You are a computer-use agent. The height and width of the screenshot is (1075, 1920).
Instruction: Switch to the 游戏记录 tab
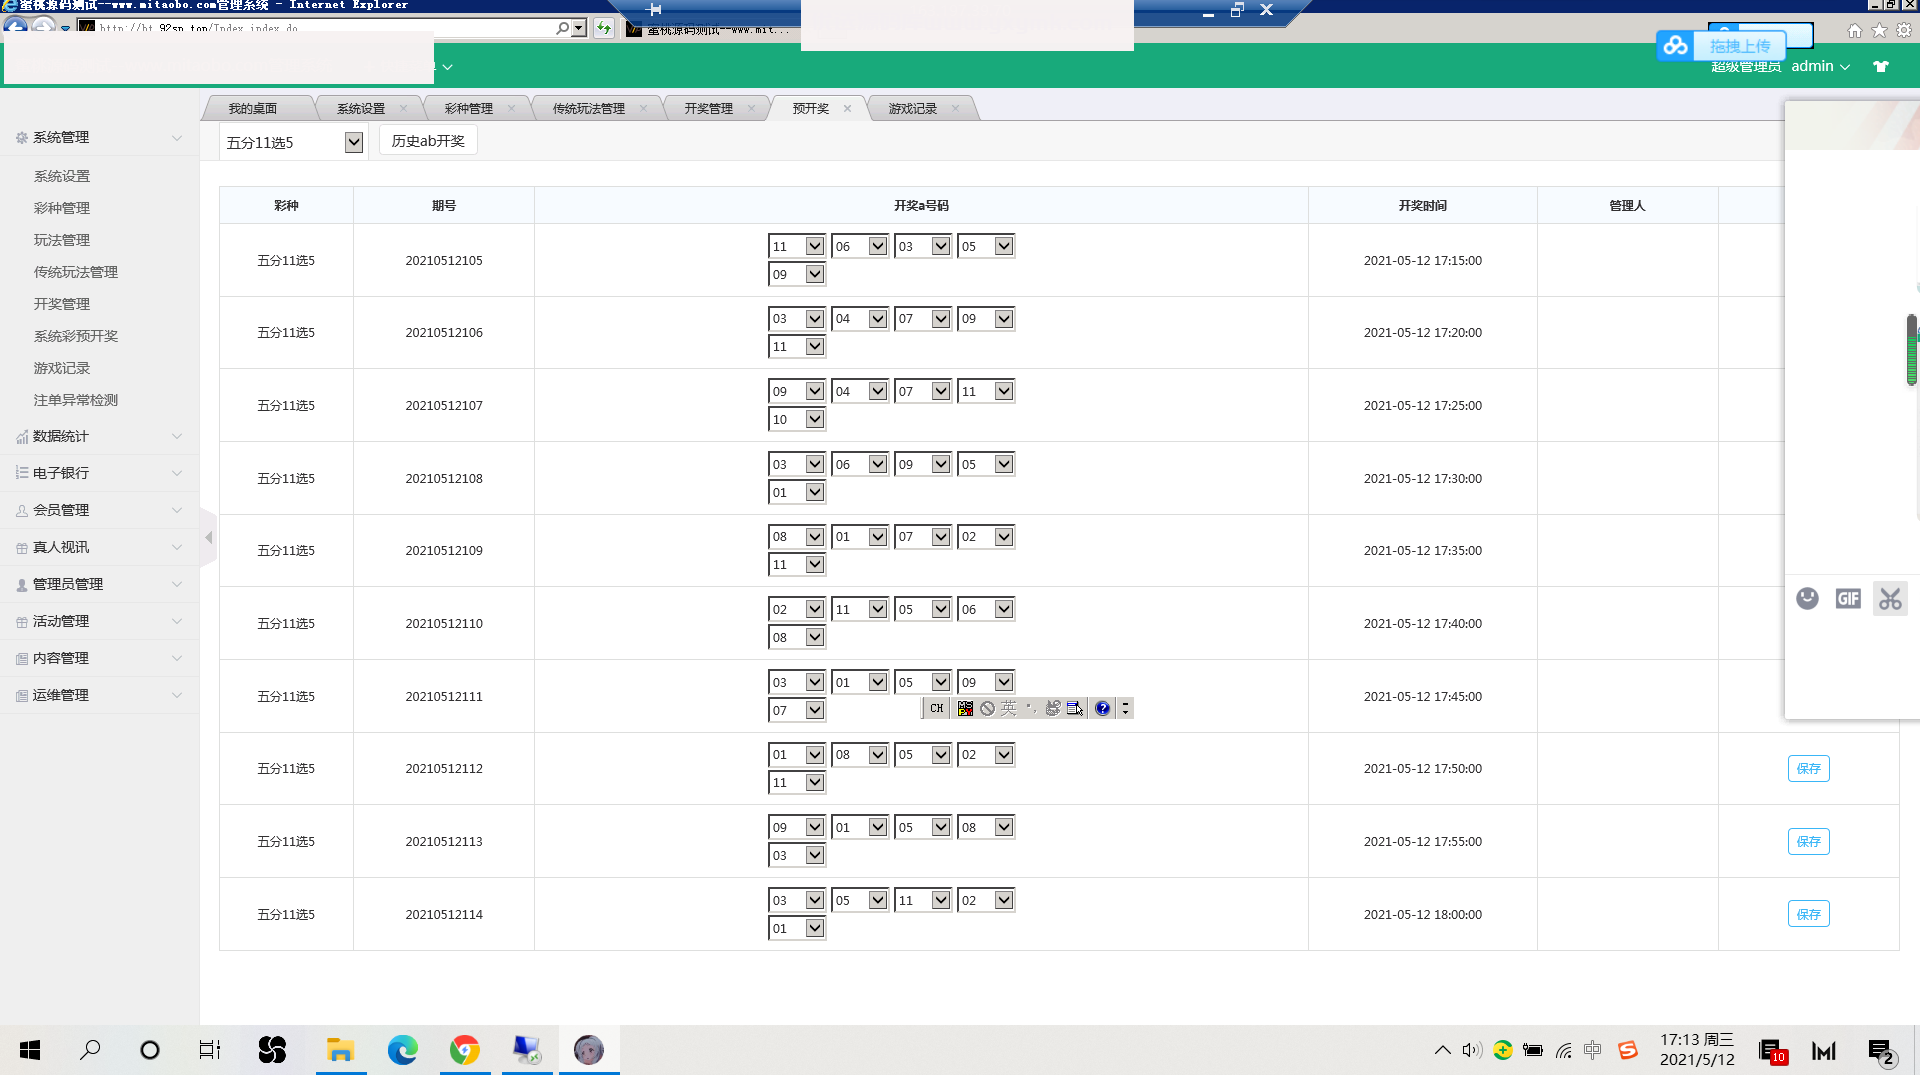[x=912, y=109]
